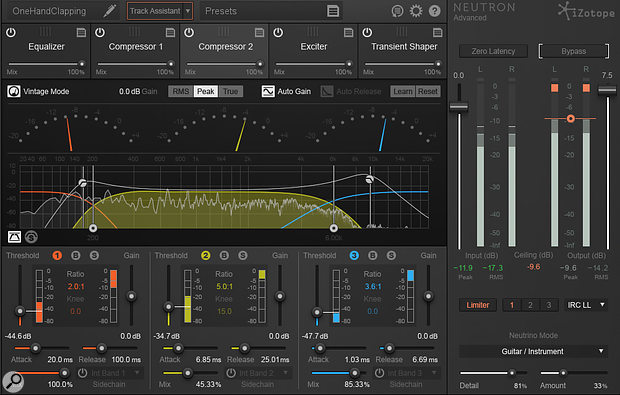Toggle Exciter module power

pyautogui.click(x=278, y=32)
